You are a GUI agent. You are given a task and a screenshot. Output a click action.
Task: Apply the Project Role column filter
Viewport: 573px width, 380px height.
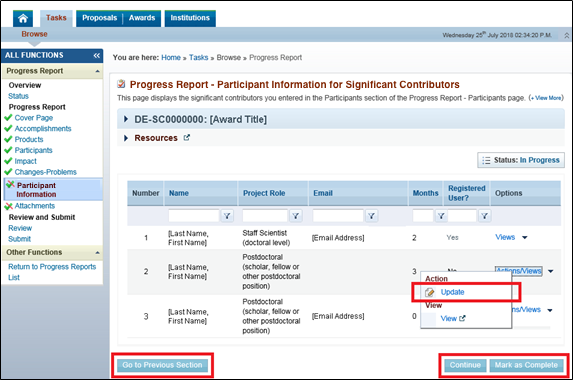[296, 216]
